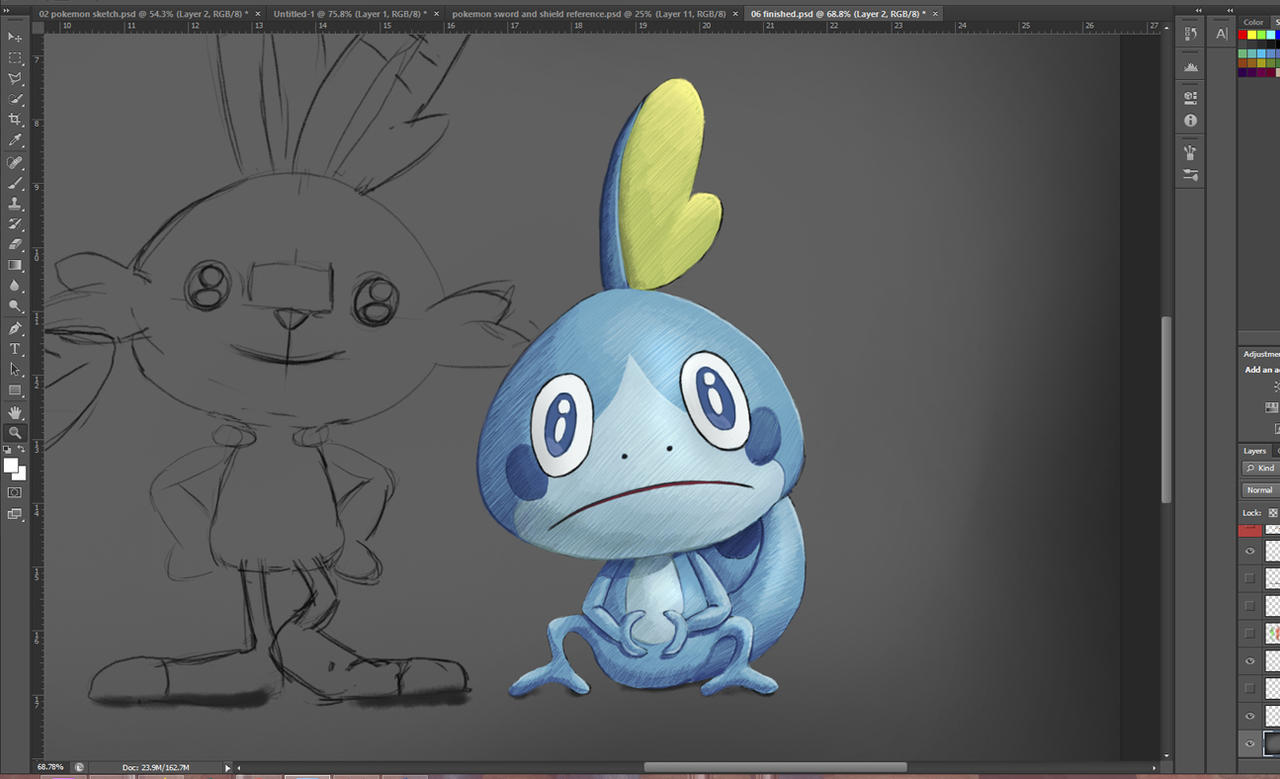The width and height of the screenshot is (1280, 779).
Task: Switch to the Hand tool
Action: coord(15,412)
